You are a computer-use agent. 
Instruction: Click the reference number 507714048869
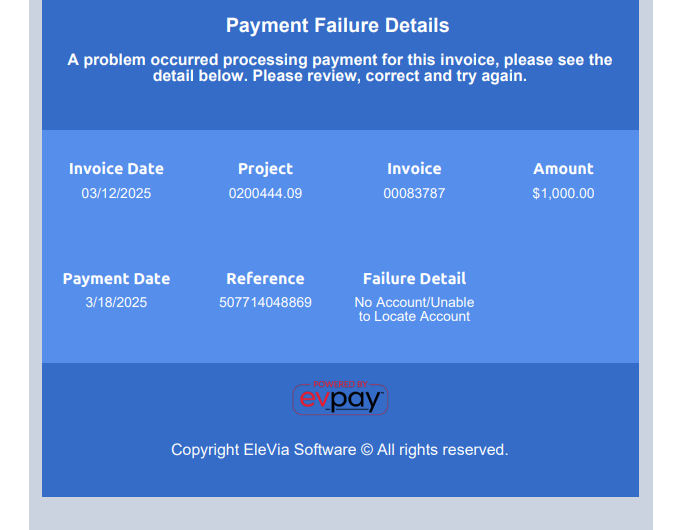tap(265, 302)
